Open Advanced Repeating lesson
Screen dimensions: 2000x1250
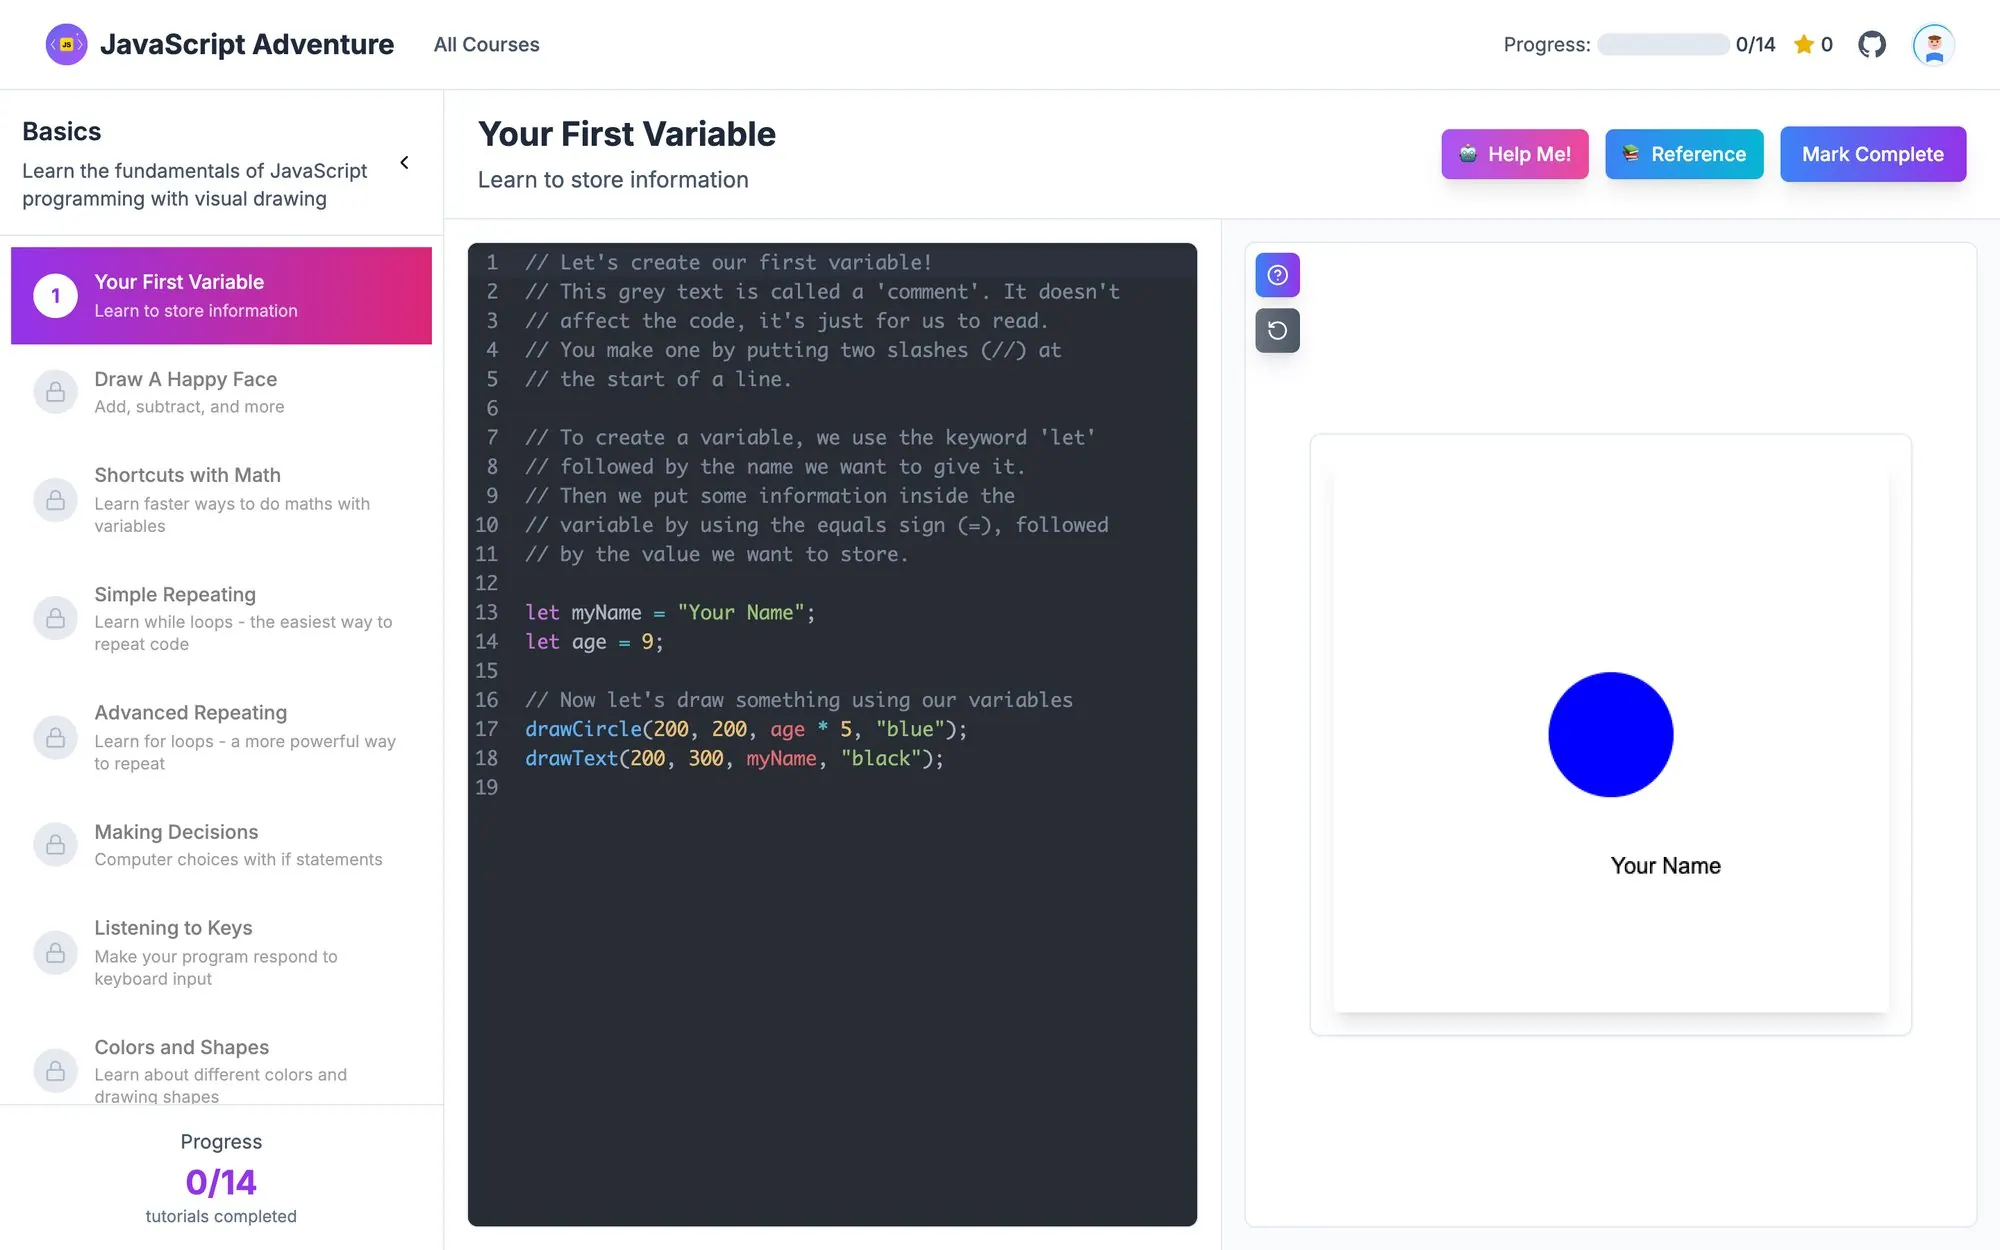tap(221, 737)
